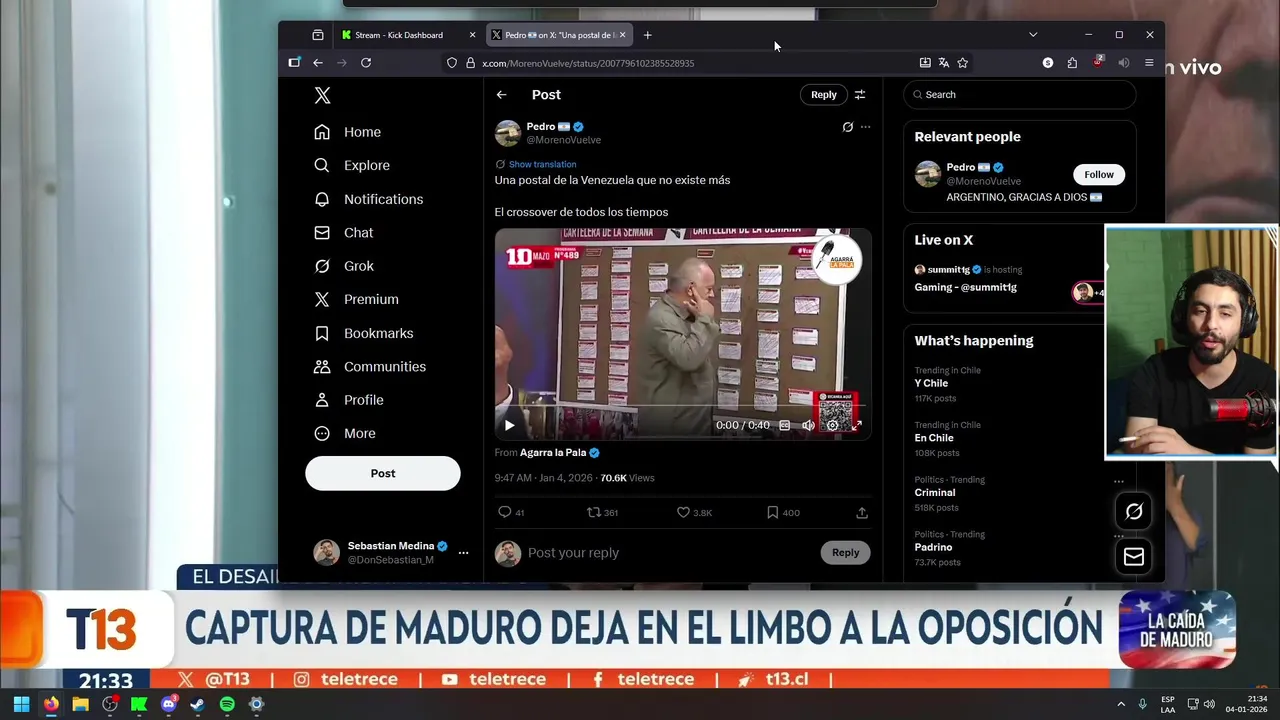Click the Reply button in Post header
The image size is (1280, 720).
tap(824, 95)
